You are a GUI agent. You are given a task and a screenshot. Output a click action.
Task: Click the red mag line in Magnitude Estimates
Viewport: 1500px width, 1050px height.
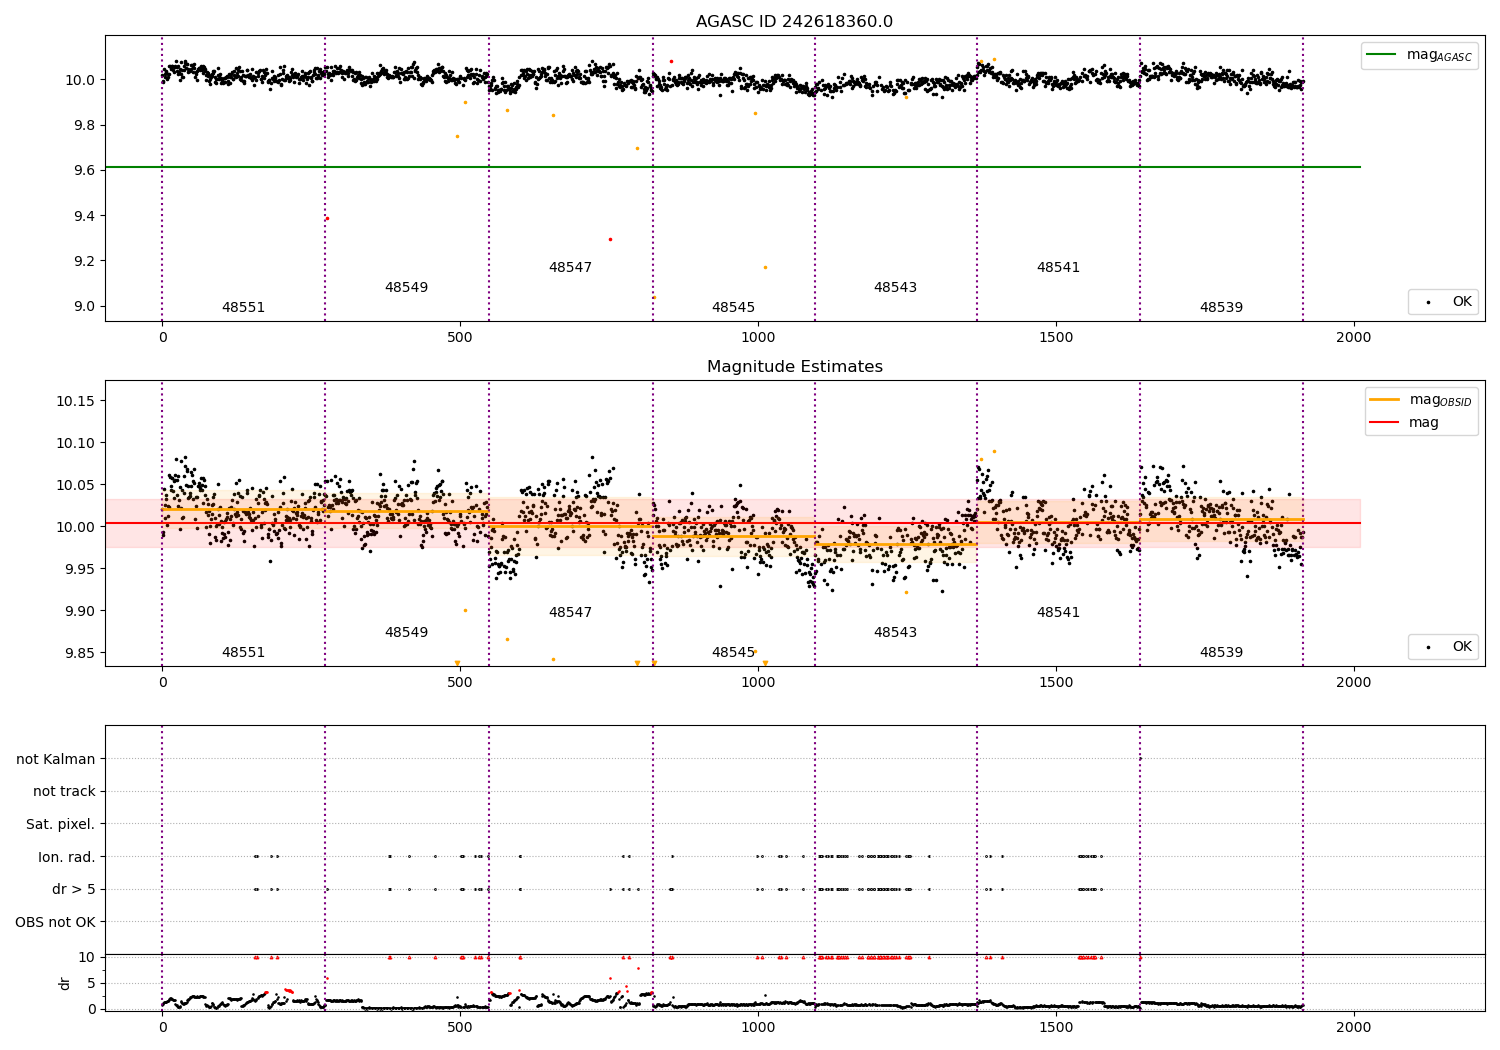[733, 523]
